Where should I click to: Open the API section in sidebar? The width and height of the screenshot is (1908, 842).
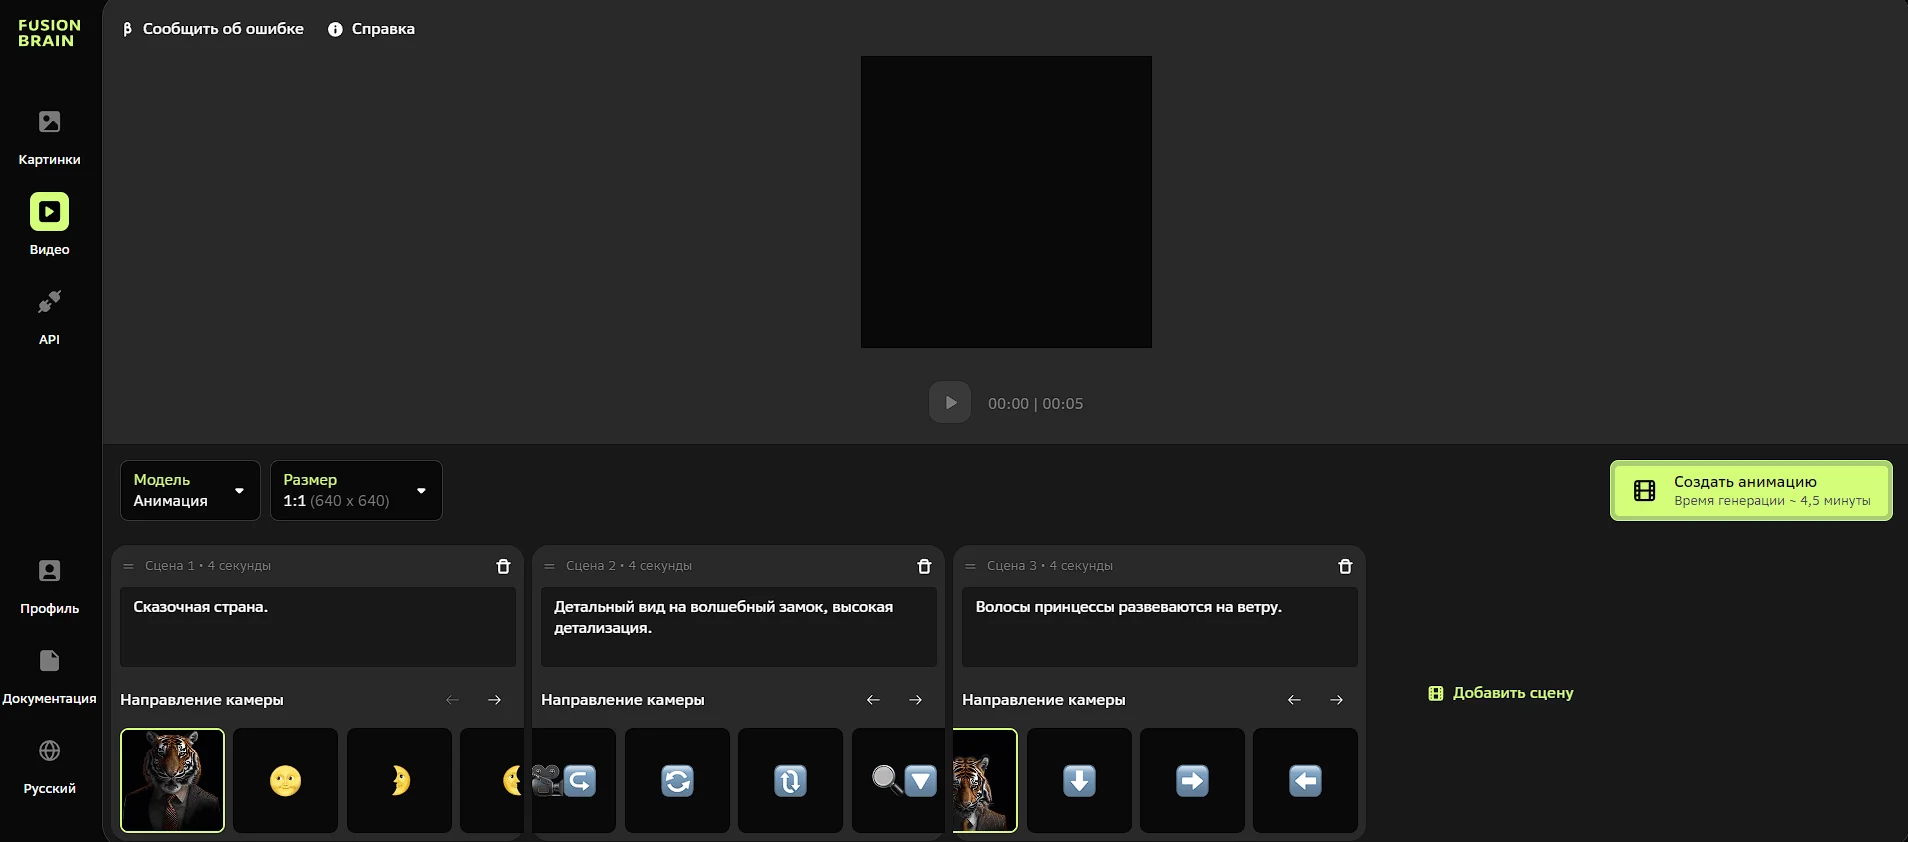[x=49, y=316]
